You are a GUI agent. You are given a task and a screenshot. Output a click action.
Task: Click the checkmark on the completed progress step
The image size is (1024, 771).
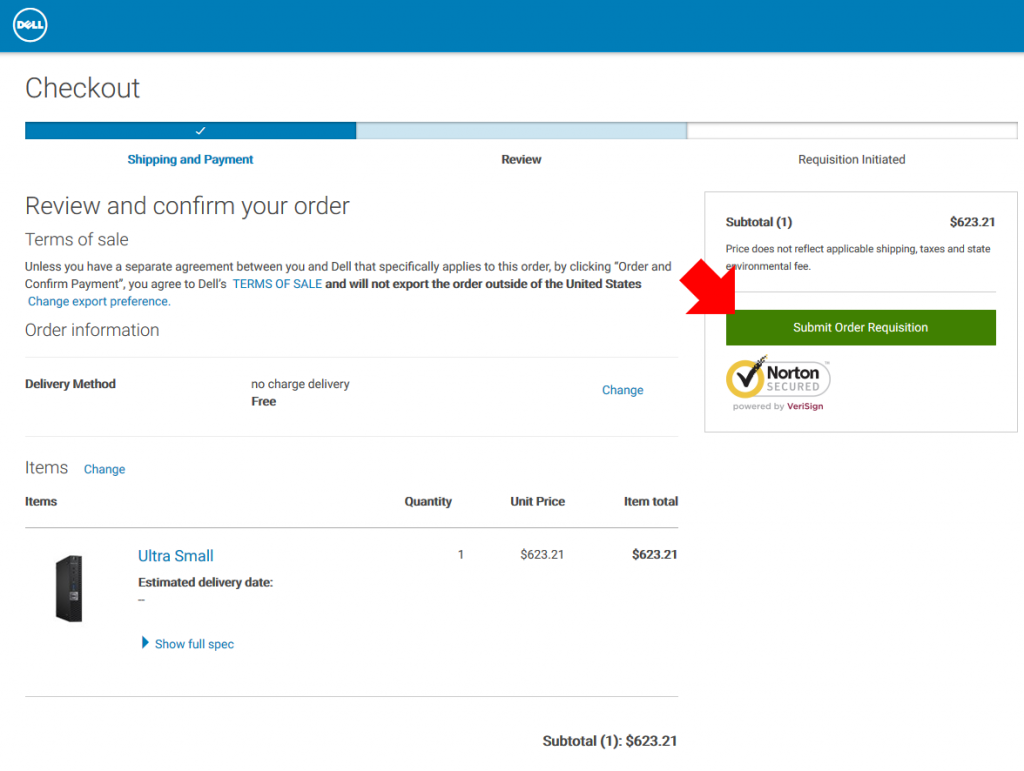tap(200, 131)
